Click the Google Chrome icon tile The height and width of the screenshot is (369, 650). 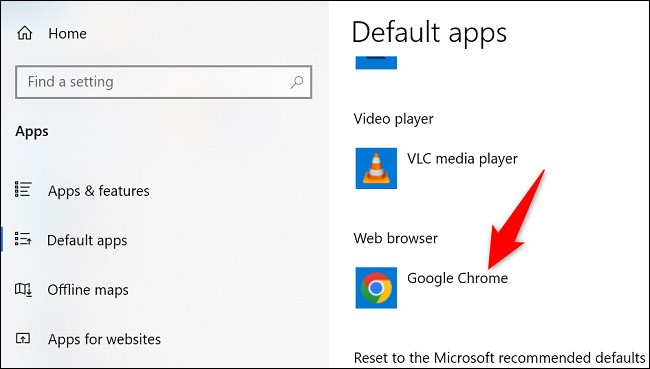[376, 288]
